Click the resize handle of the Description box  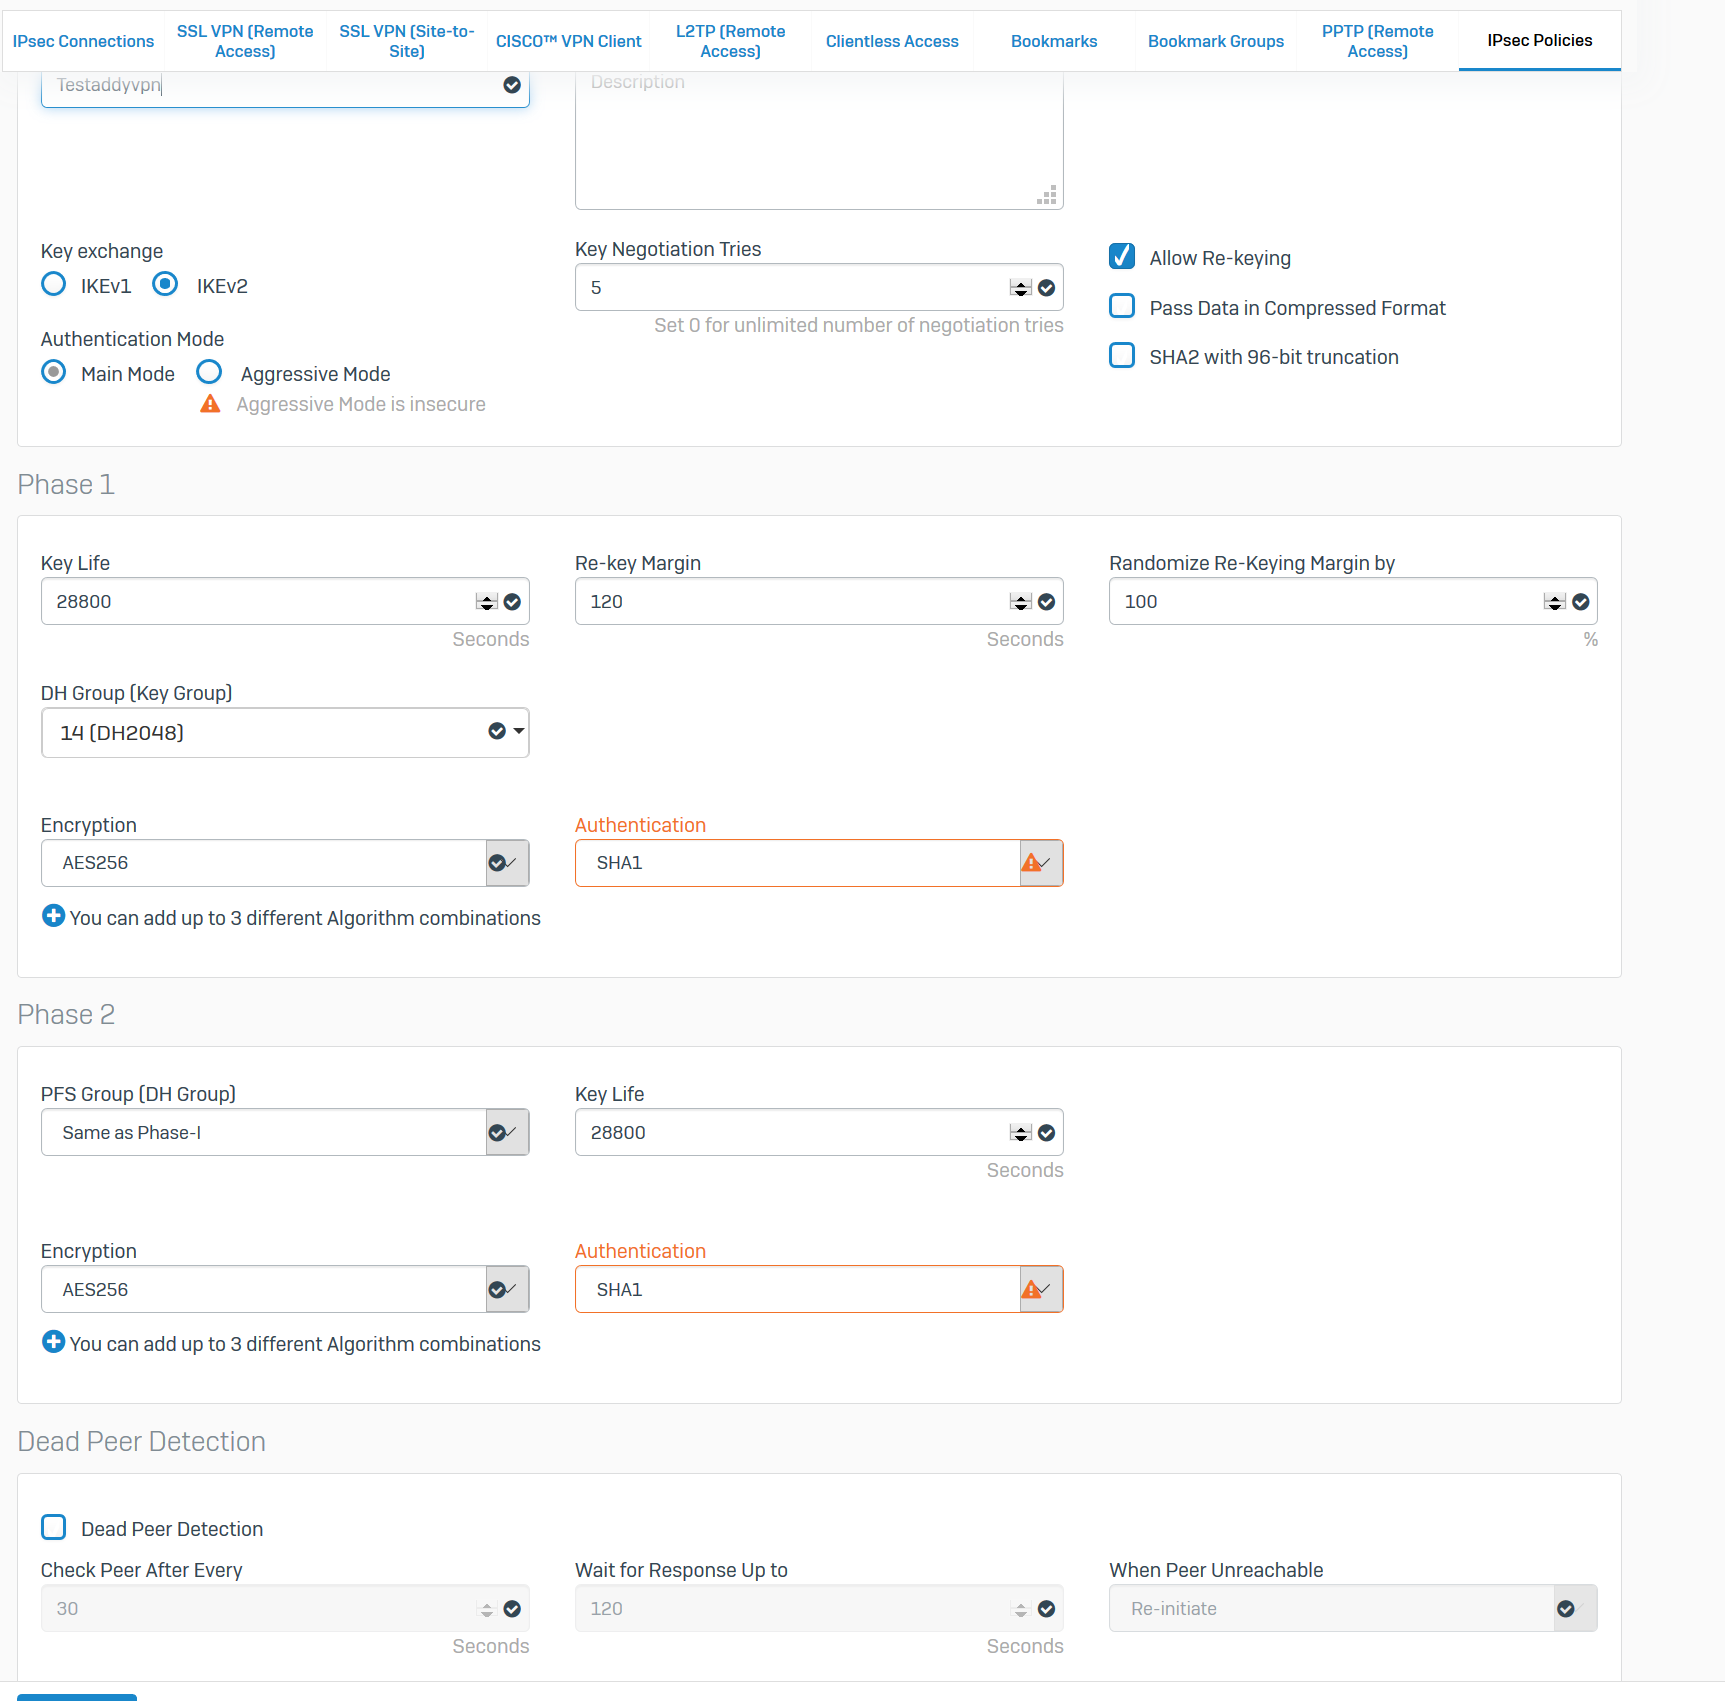1047,196
